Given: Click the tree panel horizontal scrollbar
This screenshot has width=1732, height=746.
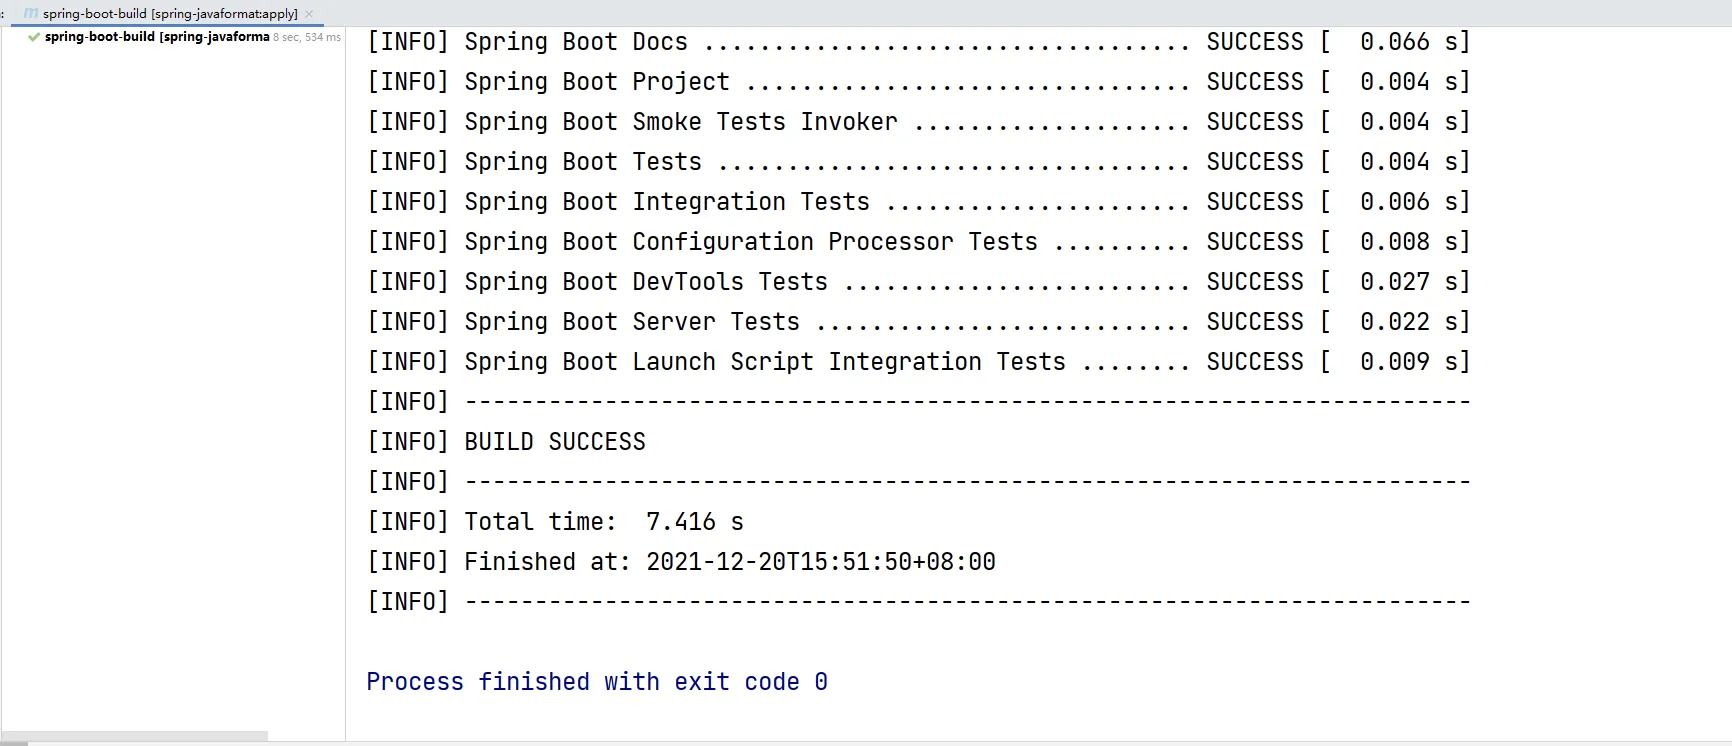Looking at the screenshot, I should click(x=134, y=736).
